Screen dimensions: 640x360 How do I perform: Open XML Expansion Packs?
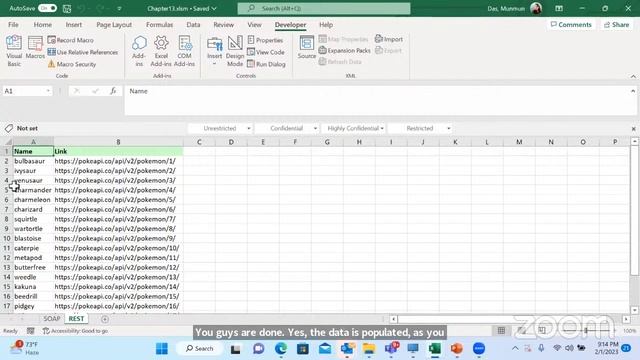click(x=344, y=51)
